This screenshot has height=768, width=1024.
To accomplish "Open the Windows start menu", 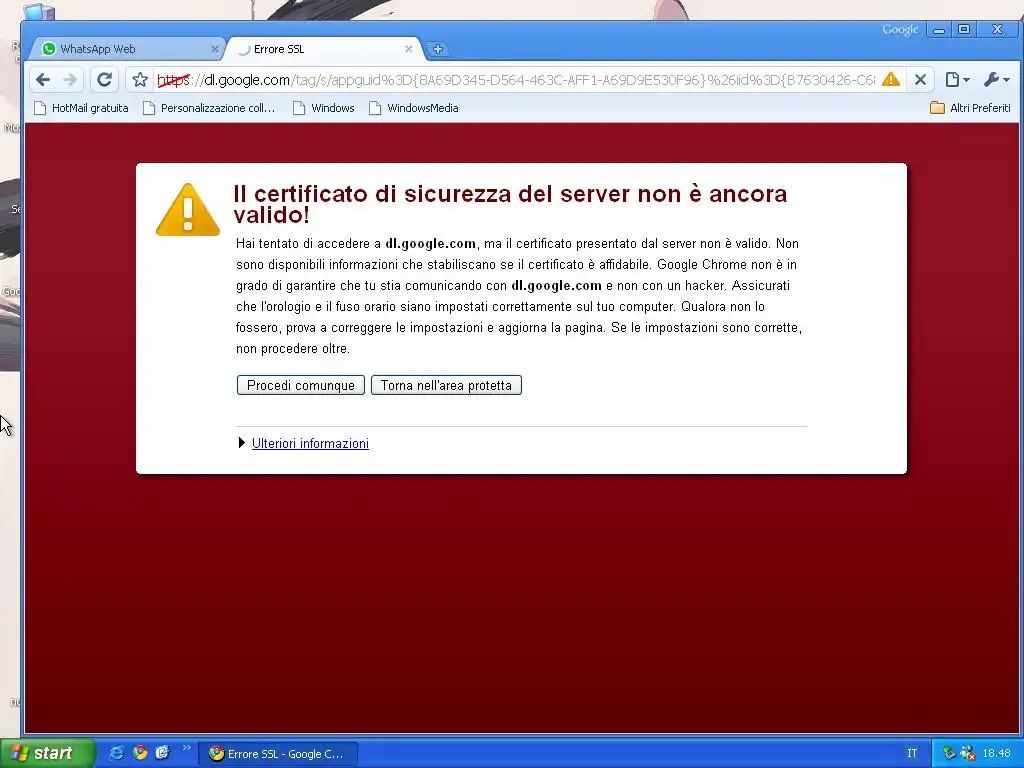I will pyautogui.click(x=47, y=753).
